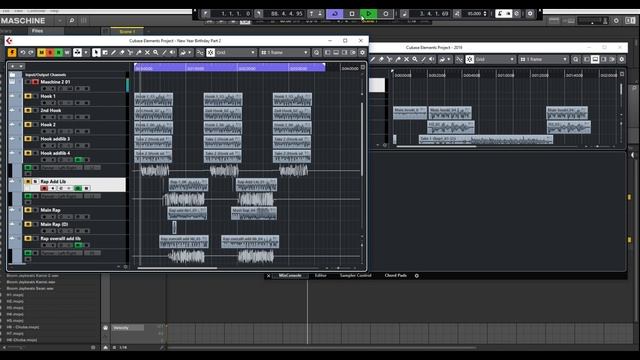Viewport: 640px width, 360px height.
Task: Toggle Snap on/off in front window
Action: (x=211, y=53)
